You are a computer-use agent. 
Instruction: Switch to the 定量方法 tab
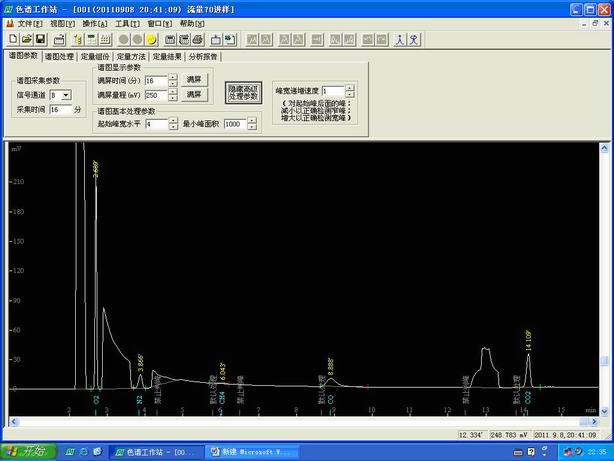[x=131, y=57]
